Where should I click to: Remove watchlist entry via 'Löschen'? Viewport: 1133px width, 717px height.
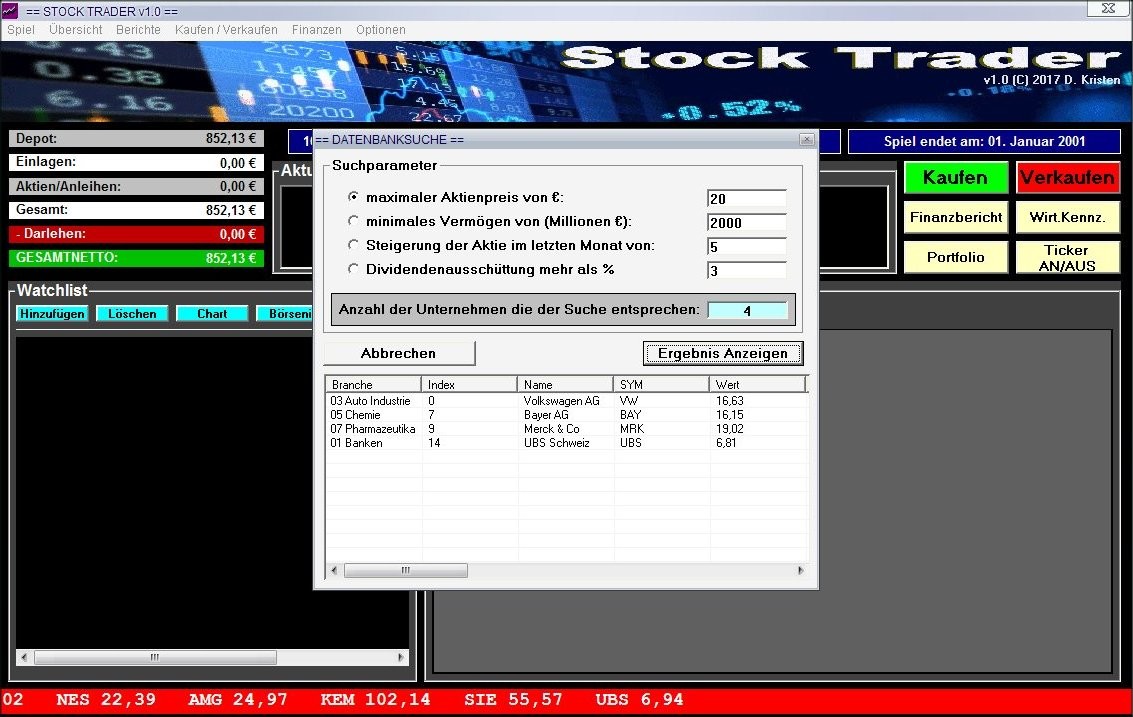point(131,313)
